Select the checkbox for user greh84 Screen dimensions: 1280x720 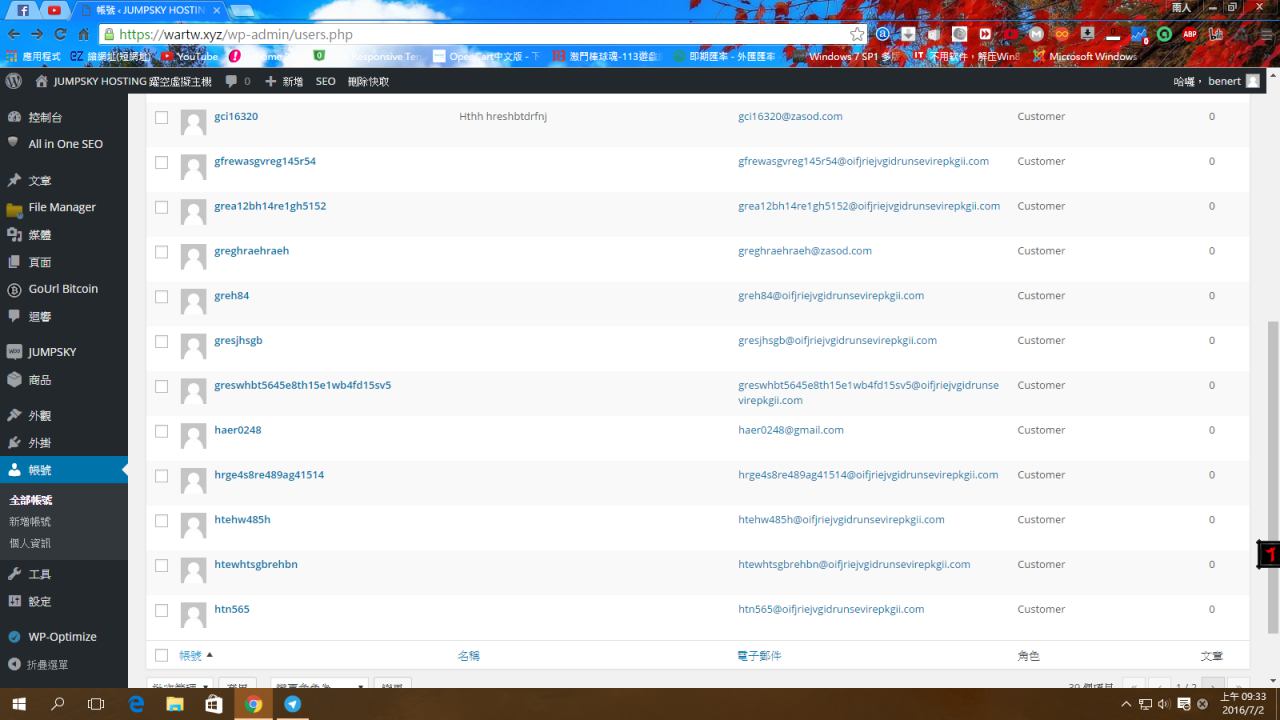point(161,296)
